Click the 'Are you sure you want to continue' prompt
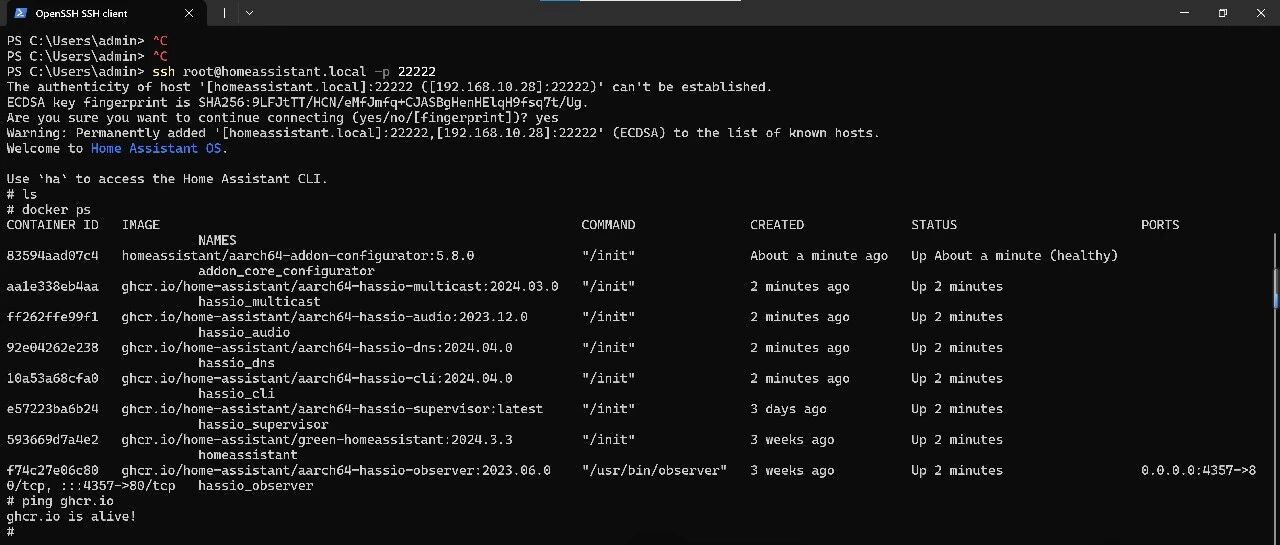This screenshot has height=545, width=1280. tap(282, 118)
